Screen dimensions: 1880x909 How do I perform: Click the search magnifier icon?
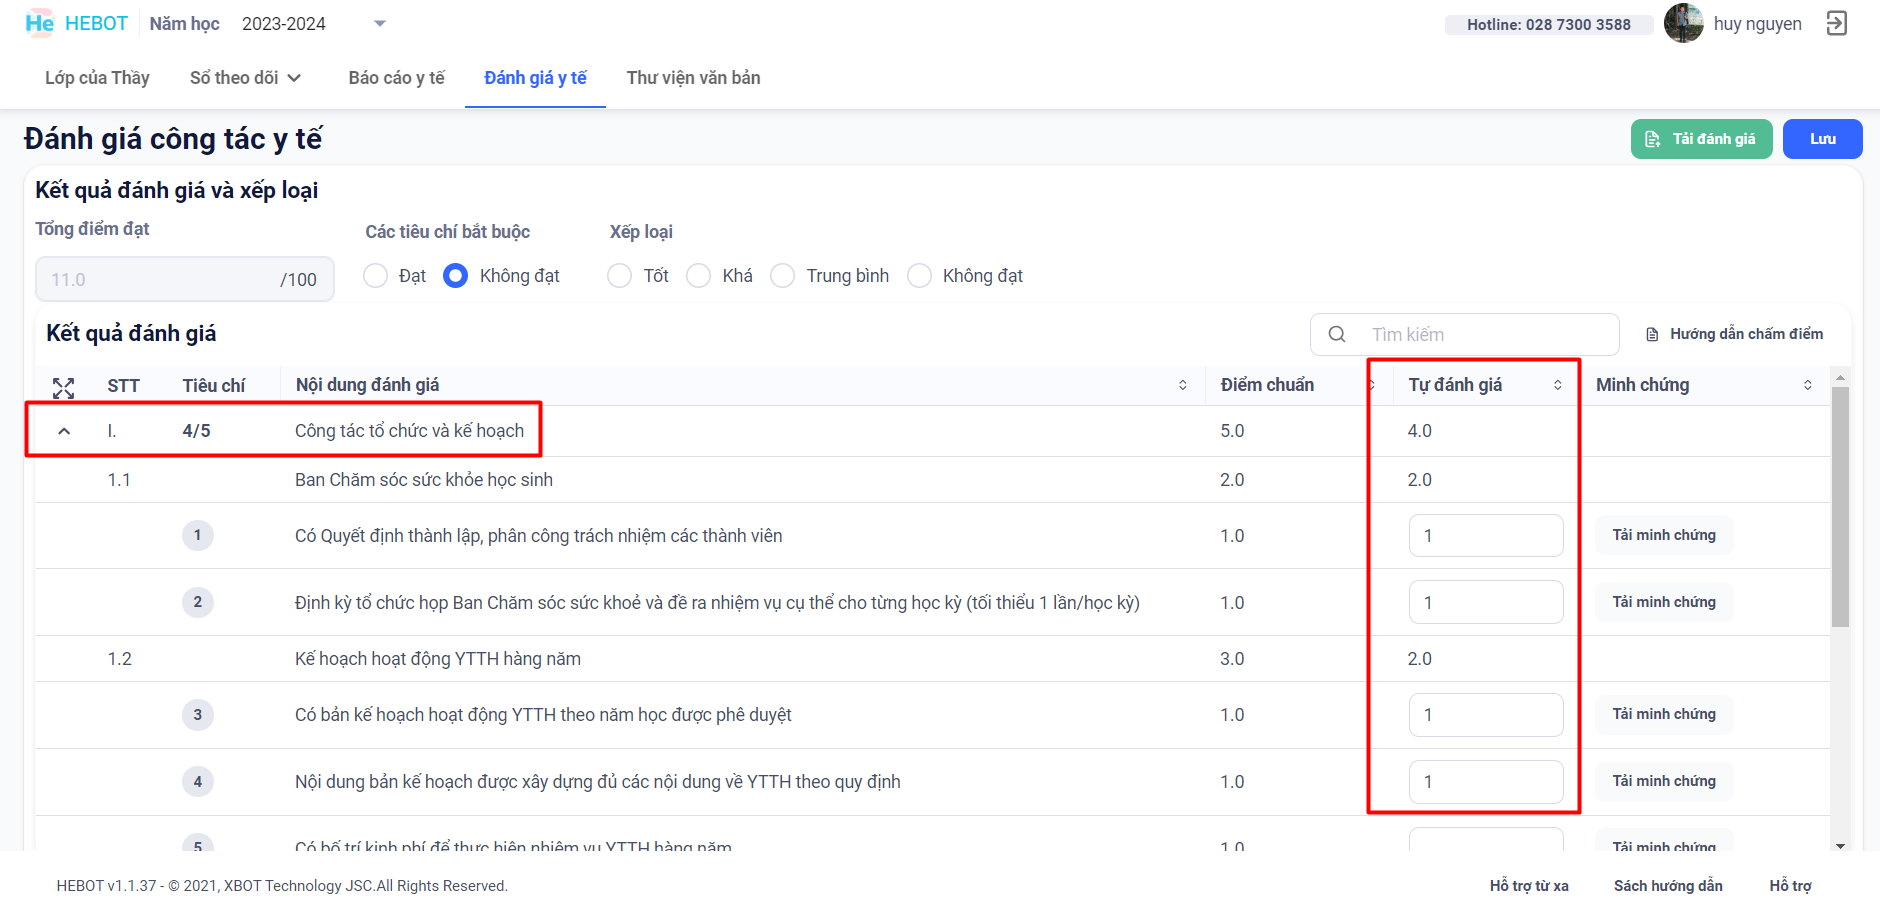[x=1337, y=334]
